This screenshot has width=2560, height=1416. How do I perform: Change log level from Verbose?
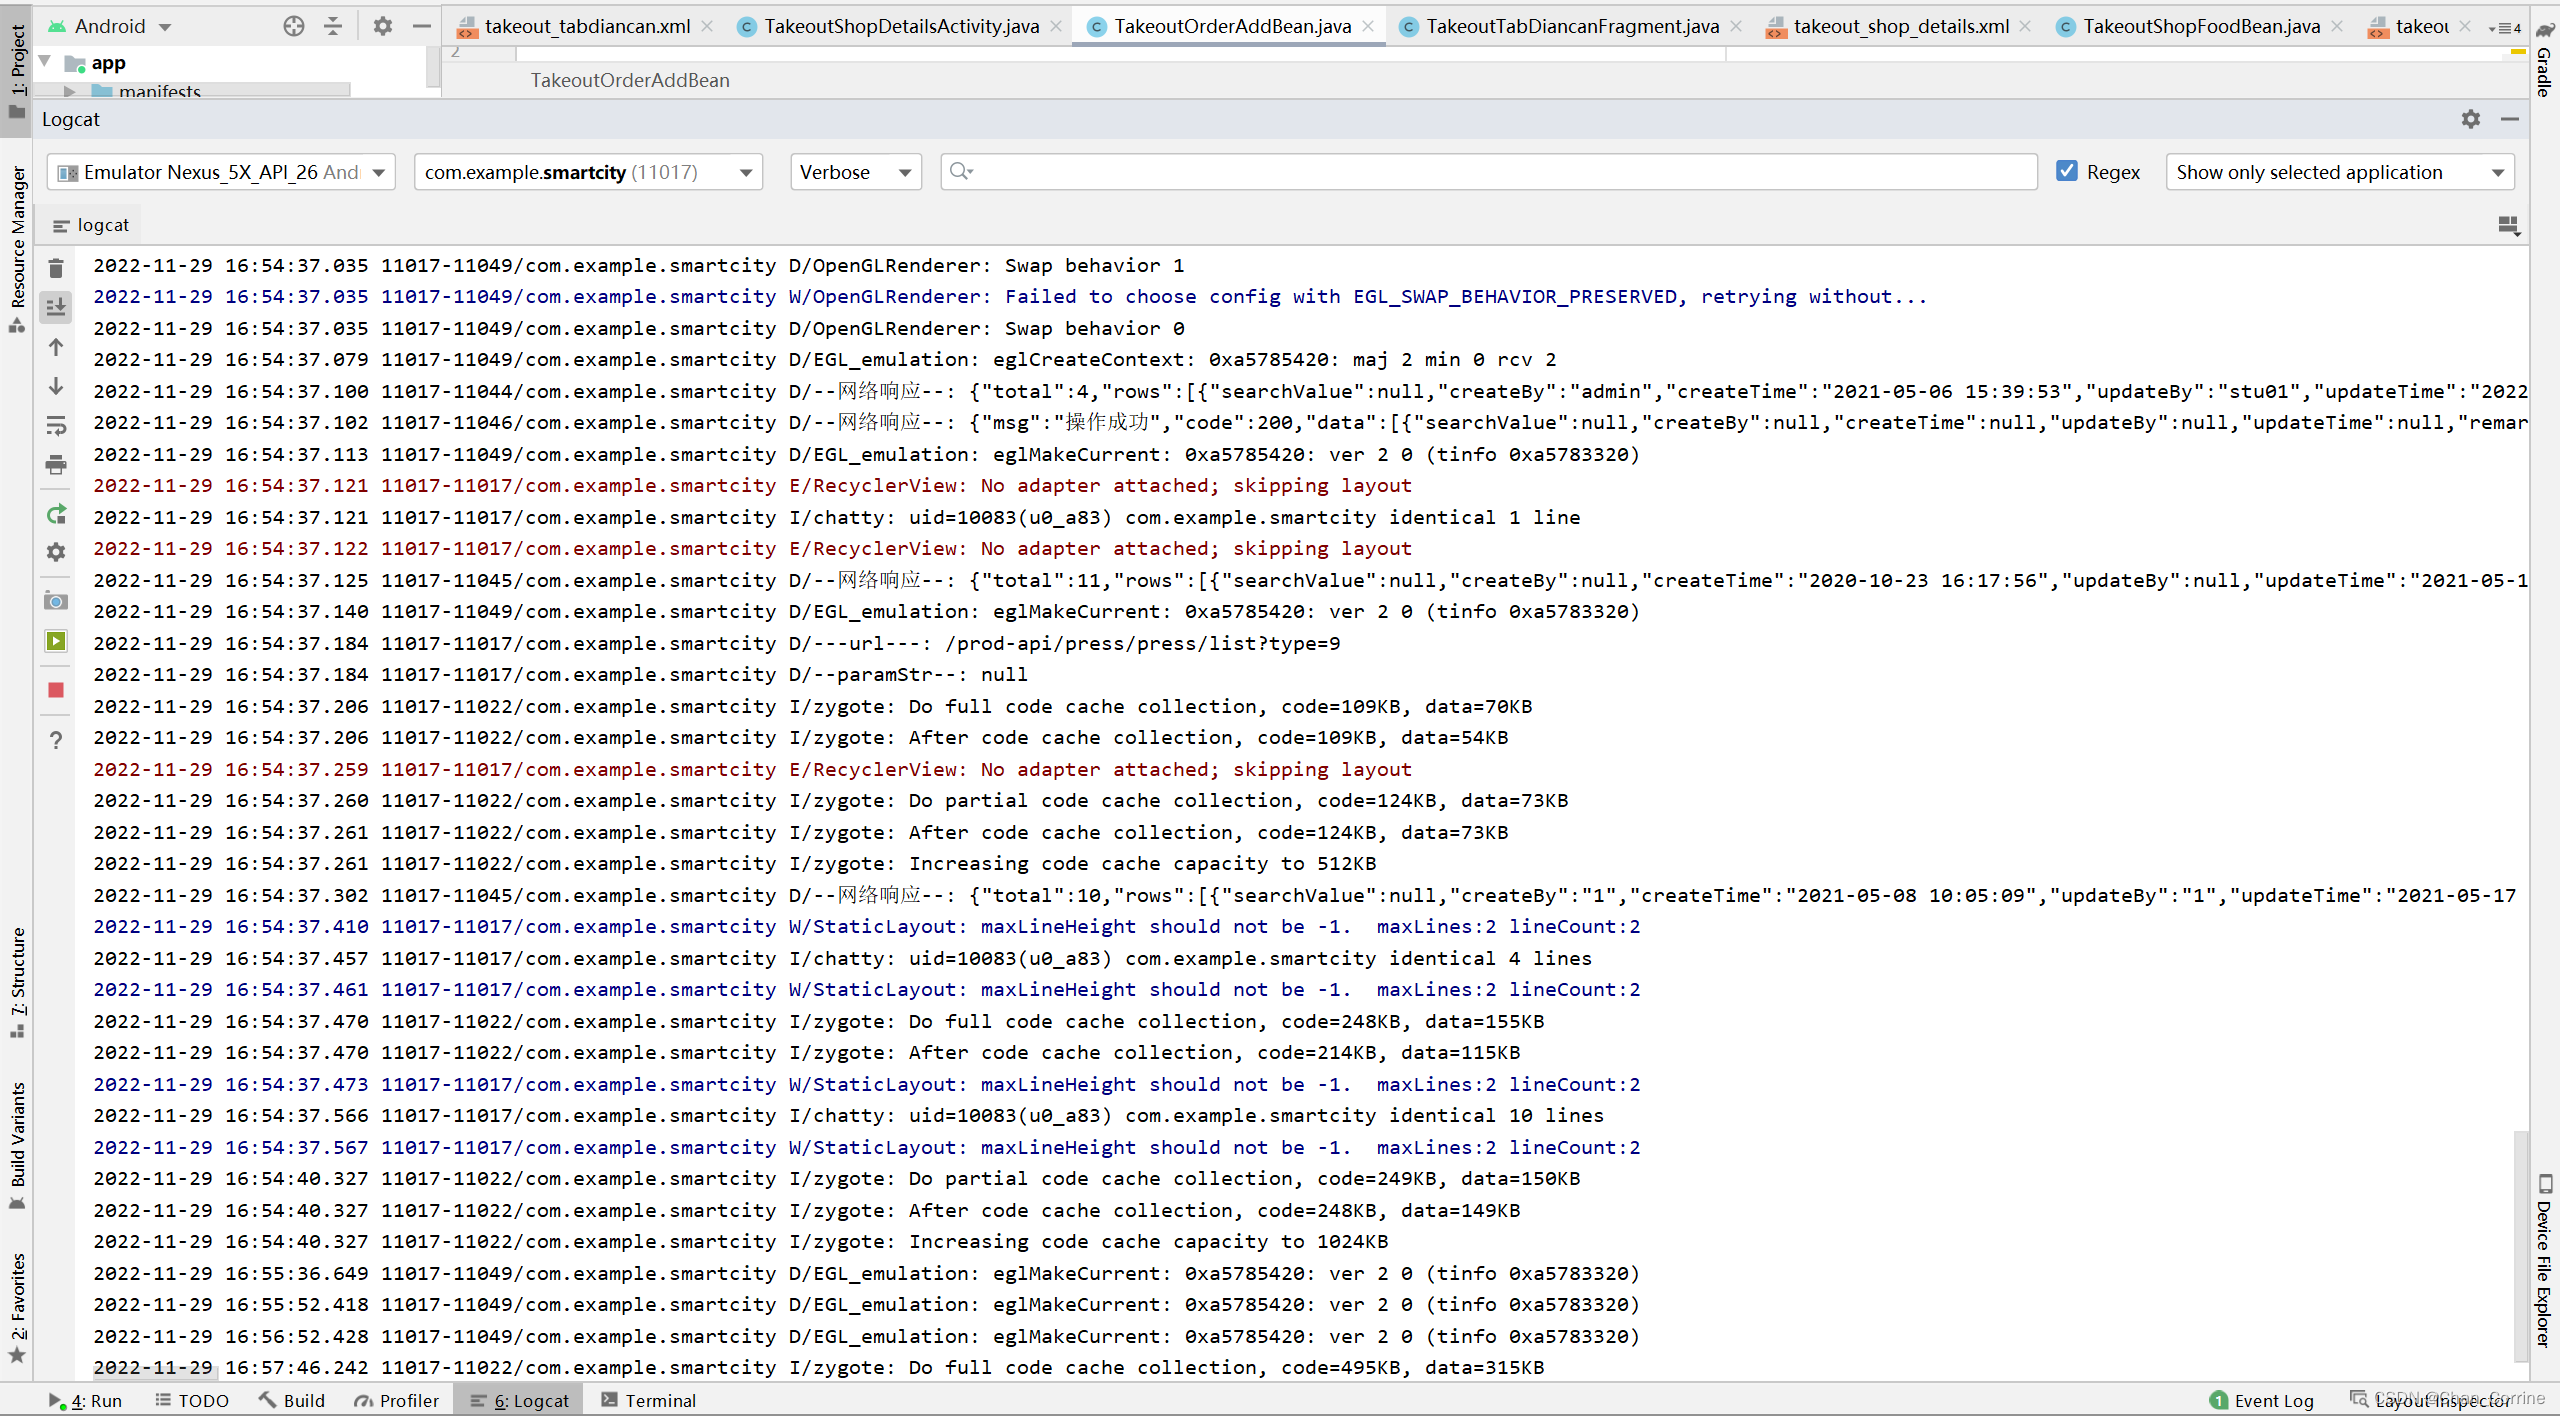[855, 171]
